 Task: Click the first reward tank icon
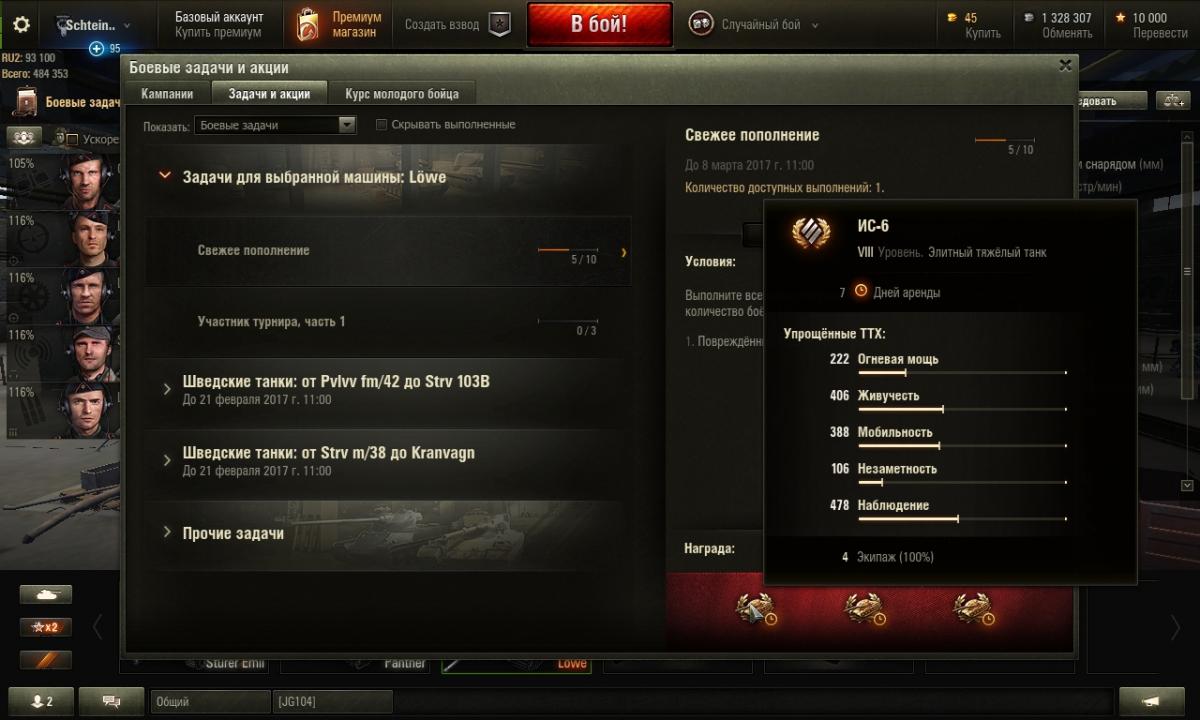[x=756, y=608]
